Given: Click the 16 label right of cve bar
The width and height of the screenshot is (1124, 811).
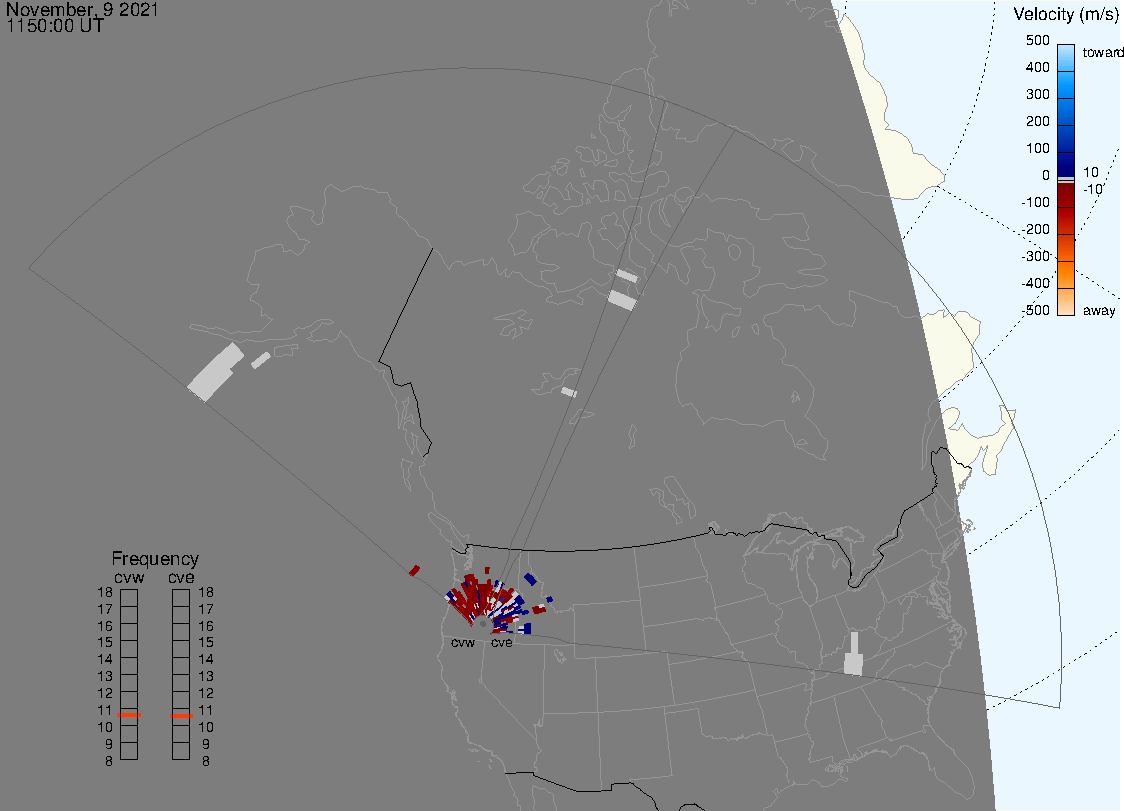Looking at the screenshot, I should click(206, 626).
